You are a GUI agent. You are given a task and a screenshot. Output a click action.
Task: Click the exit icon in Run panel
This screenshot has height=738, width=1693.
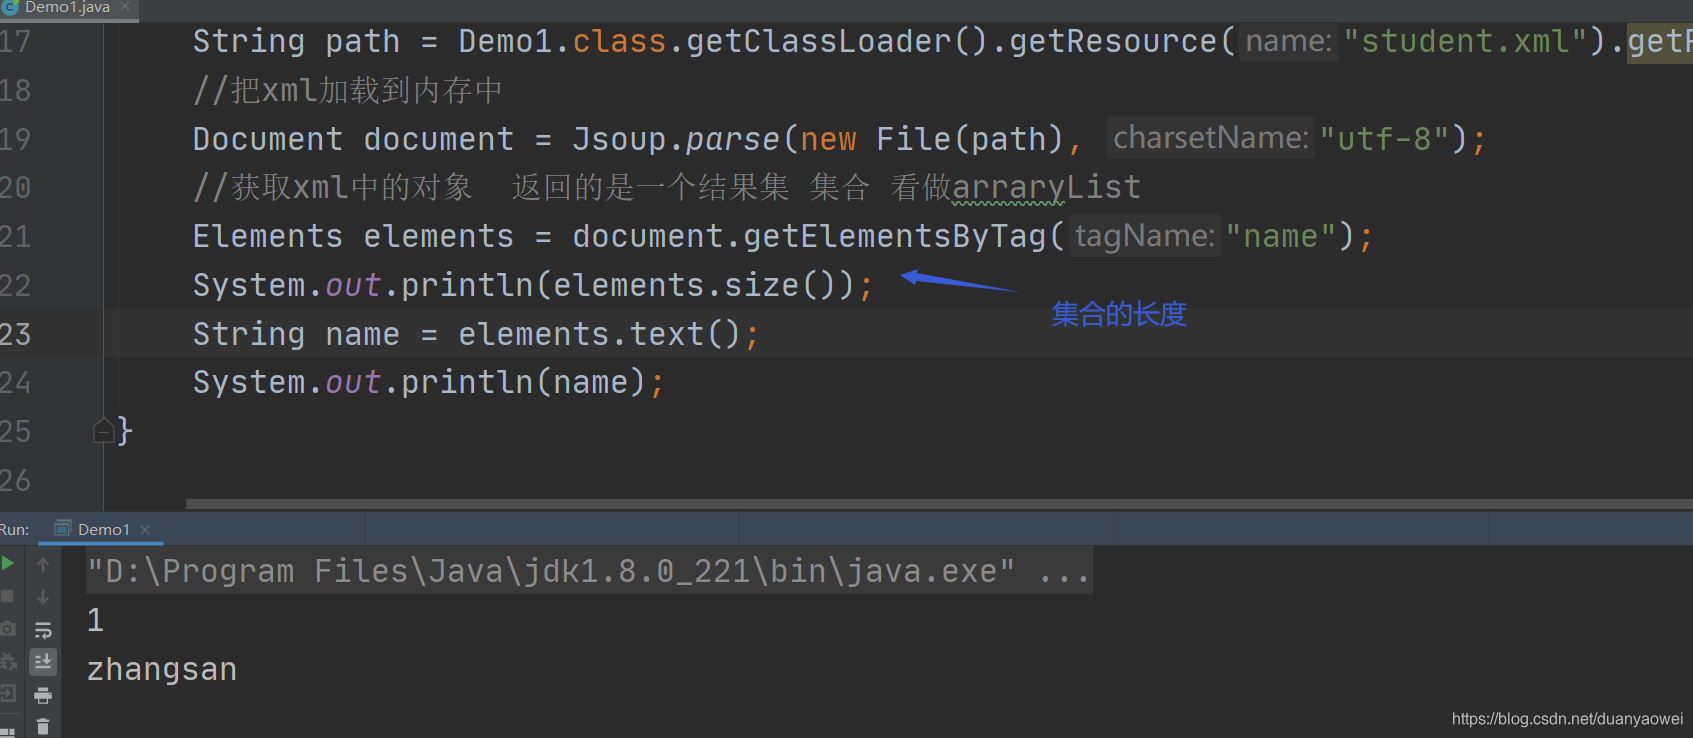point(7,693)
